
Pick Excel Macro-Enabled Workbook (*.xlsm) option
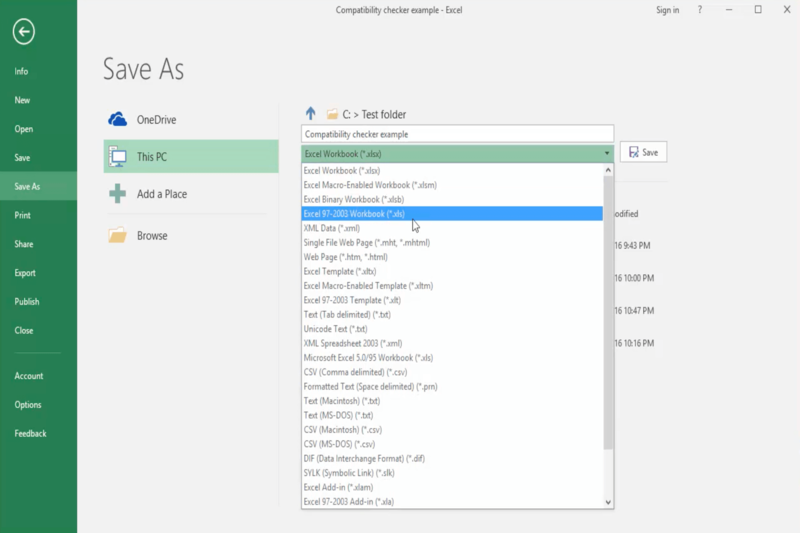point(370,185)
